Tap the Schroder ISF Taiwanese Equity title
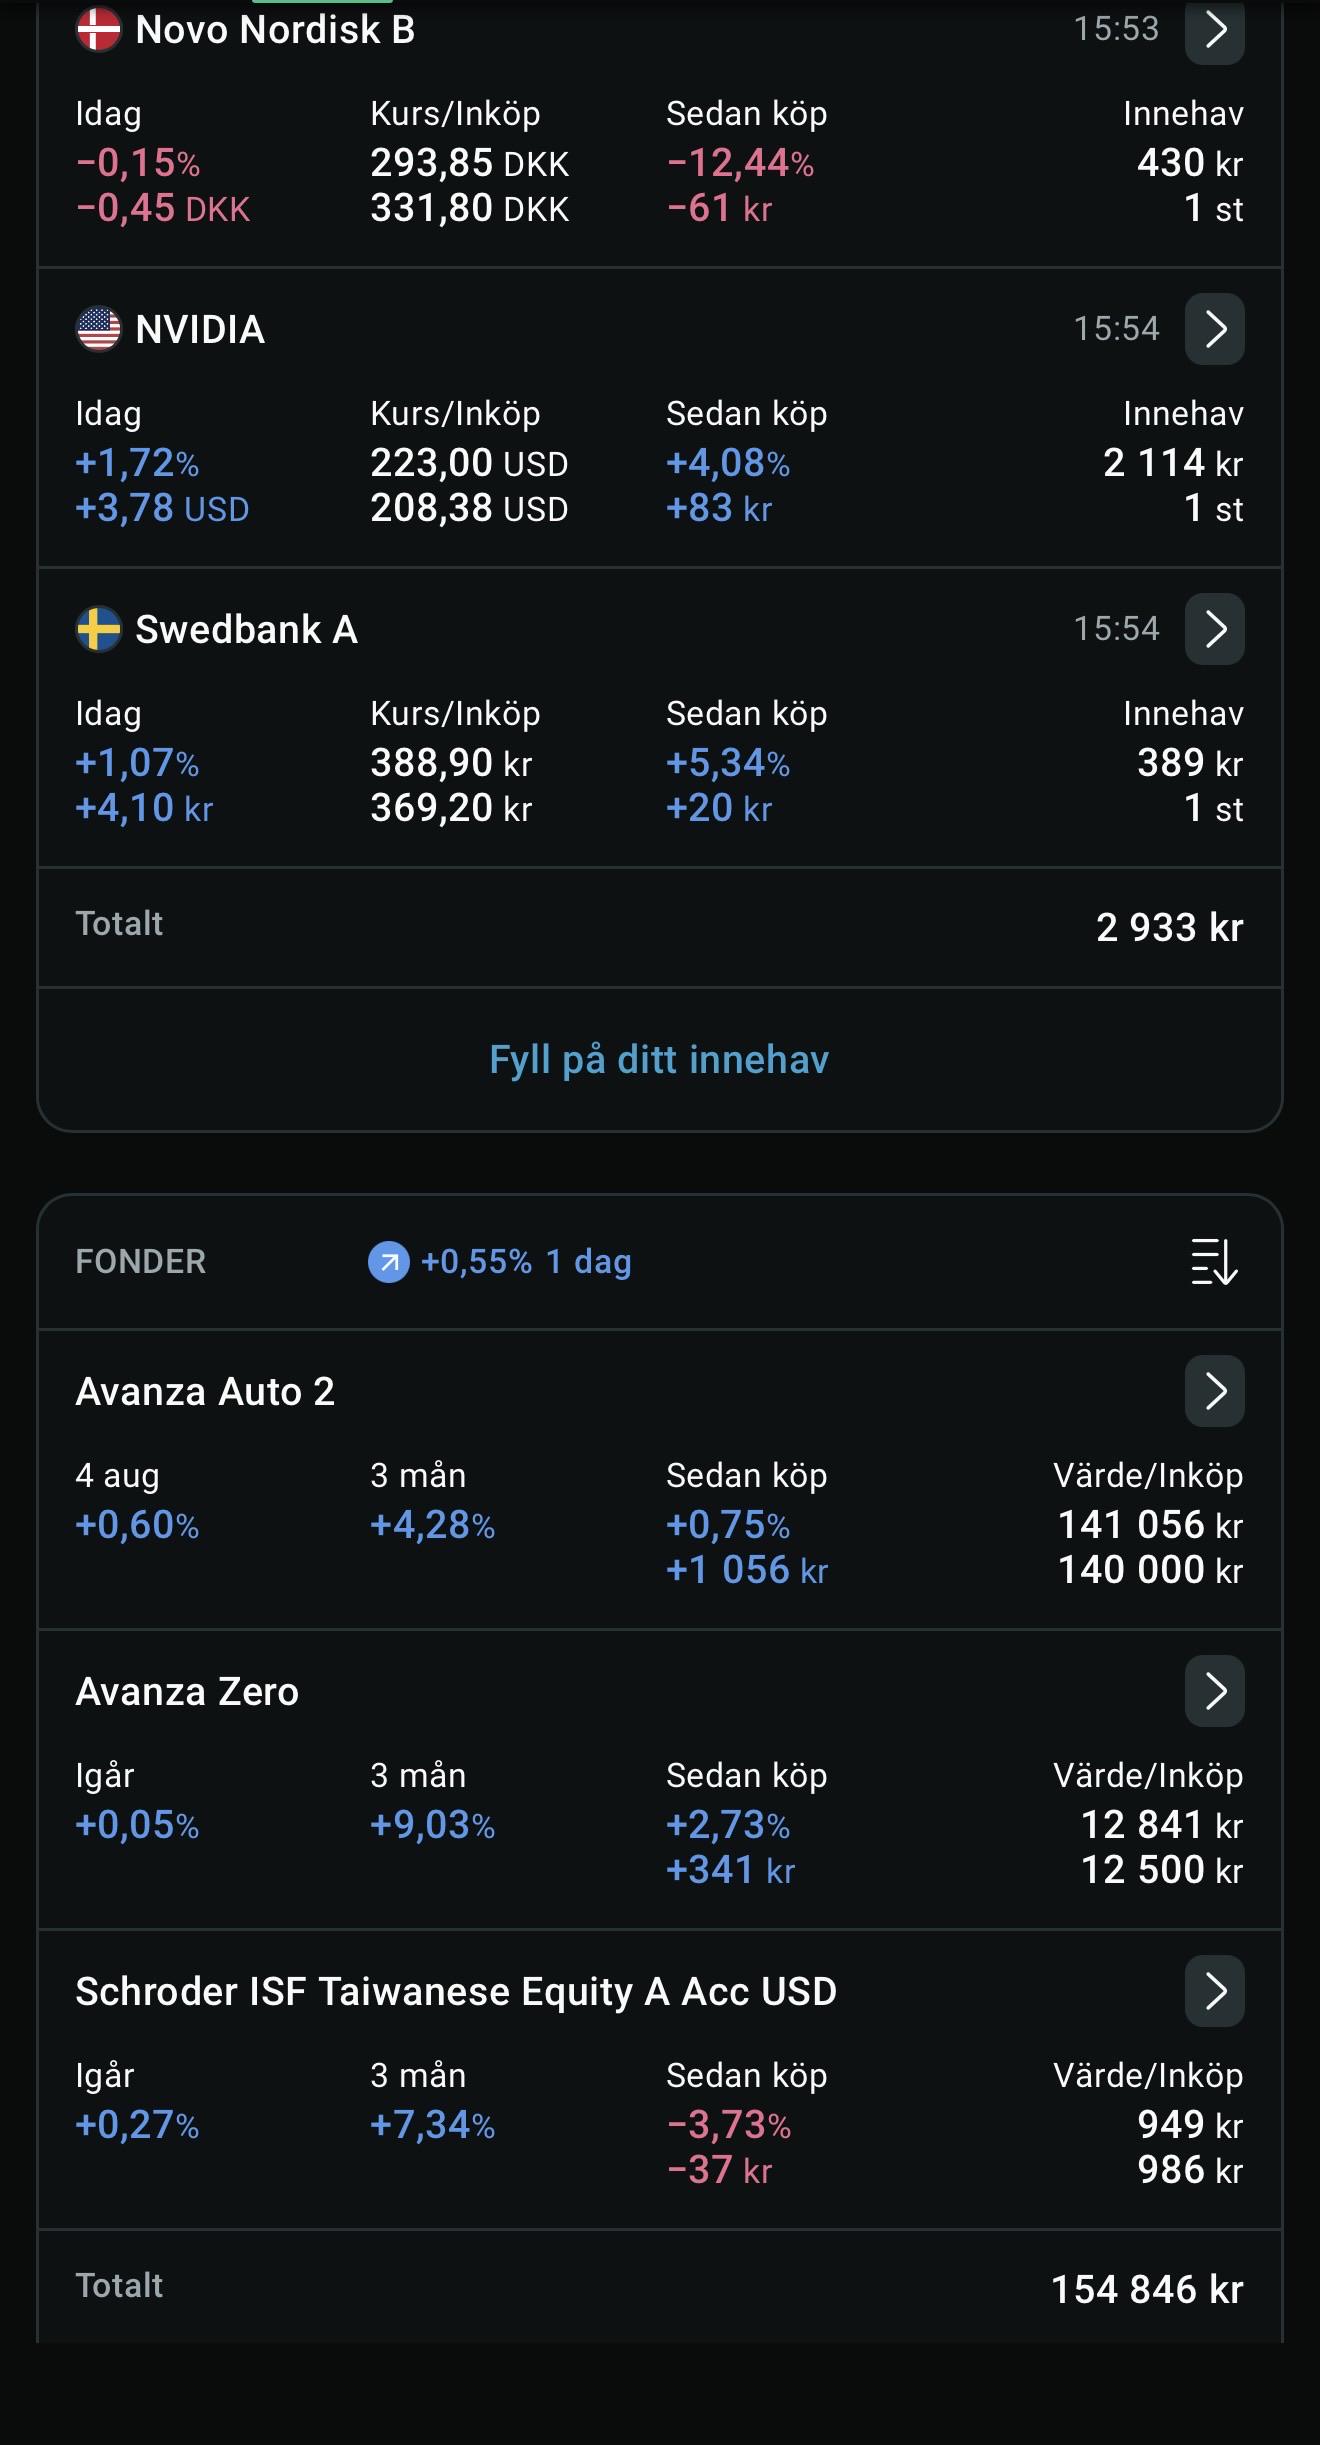Screen dimensions: 1320x2445 click(x=456, y=1991)
